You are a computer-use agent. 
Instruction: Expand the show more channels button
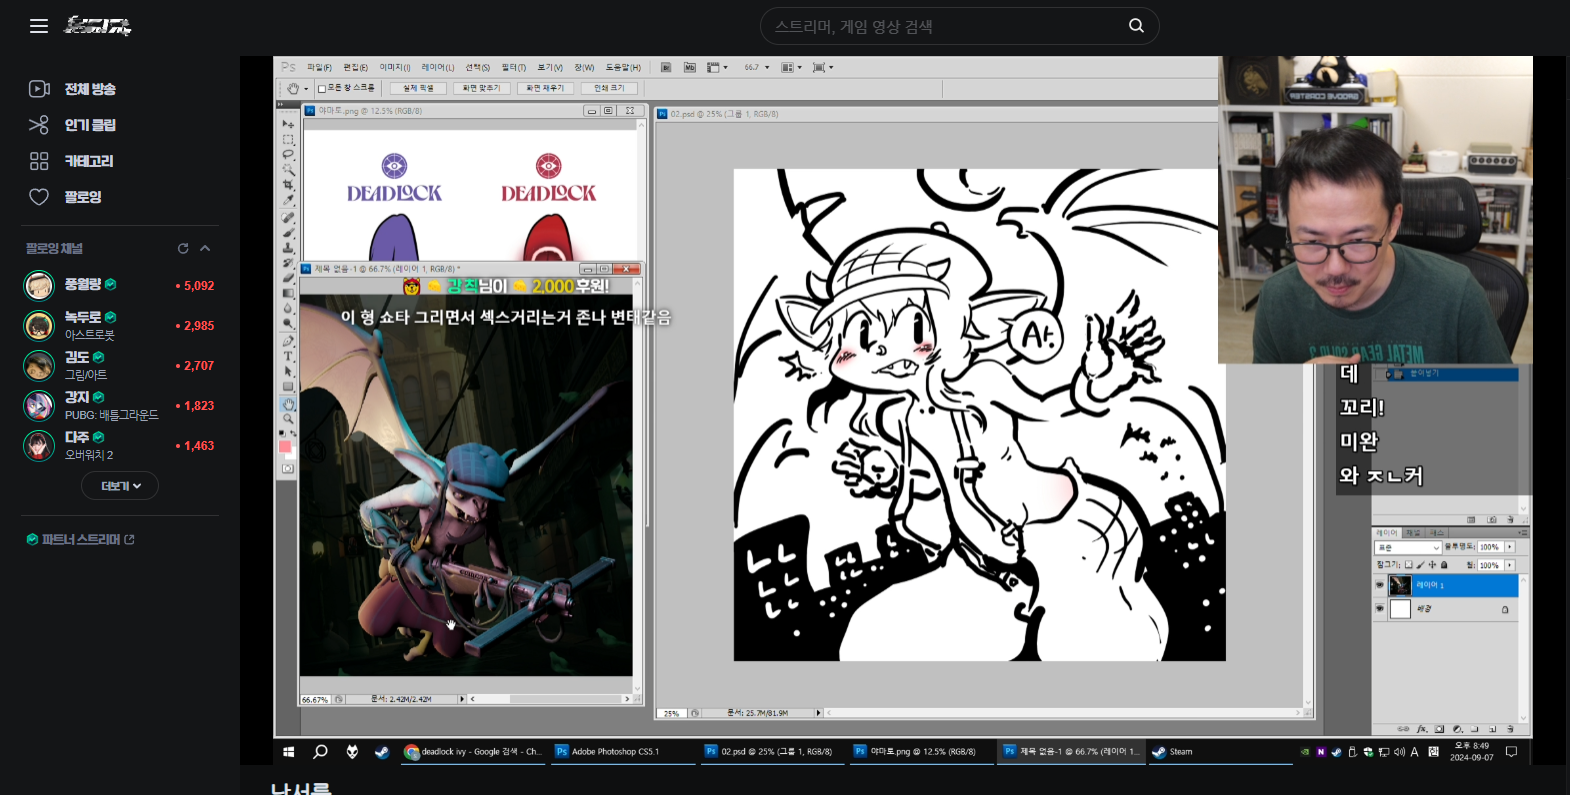point(120,486)
